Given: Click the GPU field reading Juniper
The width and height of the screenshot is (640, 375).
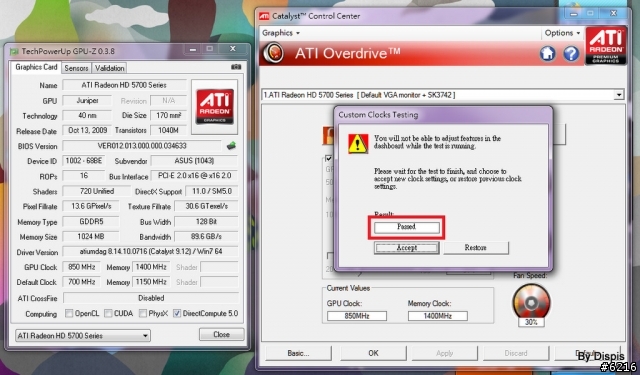Looking at the screenshot, I should (87, 100).
